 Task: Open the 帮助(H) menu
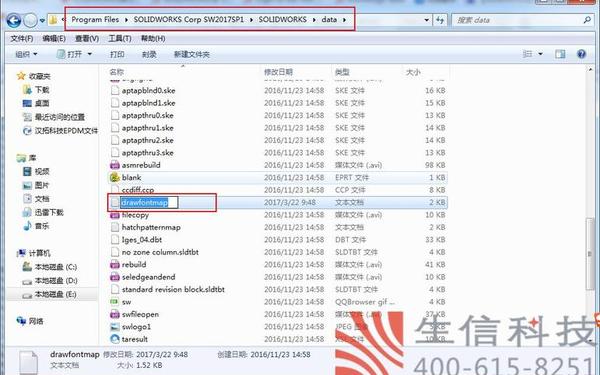click(153, 39)
